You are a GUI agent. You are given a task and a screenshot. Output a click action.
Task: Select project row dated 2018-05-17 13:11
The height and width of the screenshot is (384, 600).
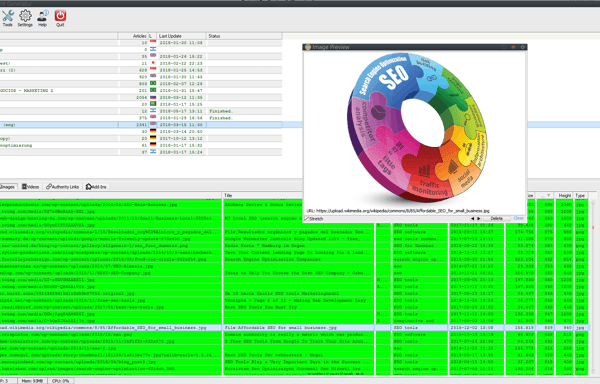point(141,111)
